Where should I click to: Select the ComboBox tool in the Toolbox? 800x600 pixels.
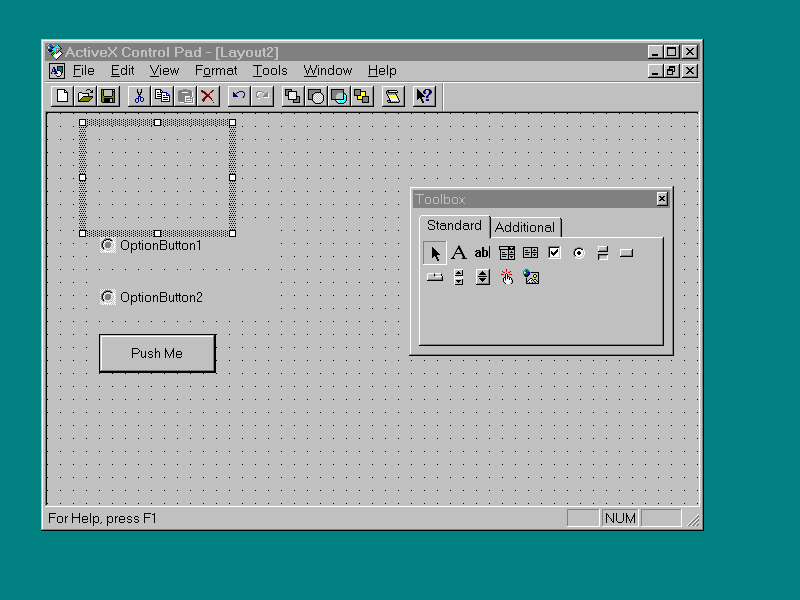[507, 253]
